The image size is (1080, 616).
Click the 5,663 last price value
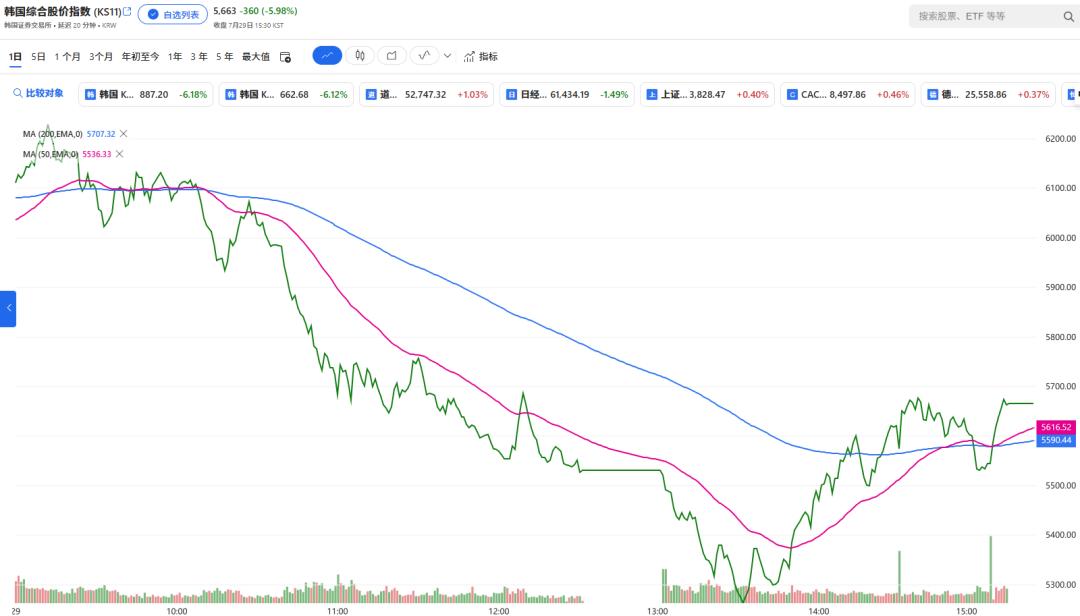point(225,11)
